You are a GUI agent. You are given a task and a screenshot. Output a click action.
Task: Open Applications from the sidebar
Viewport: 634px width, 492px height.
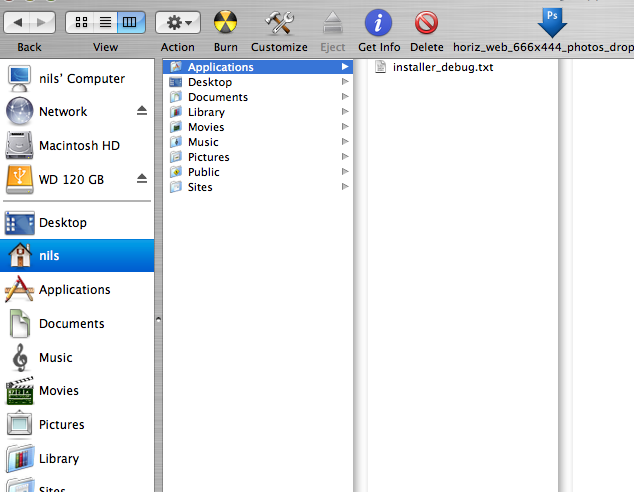pos(77,289)
